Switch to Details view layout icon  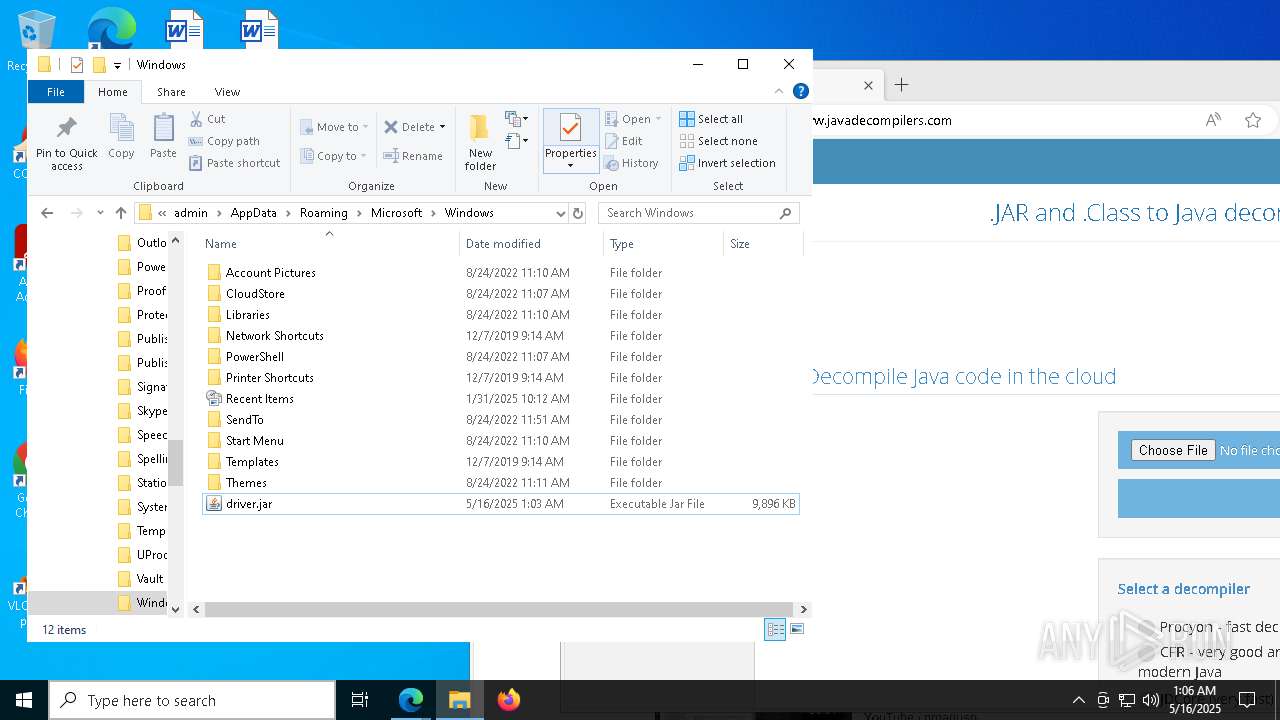pos(775,629)
